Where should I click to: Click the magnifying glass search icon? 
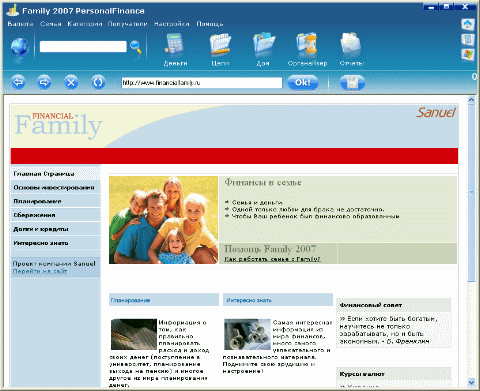pyautogui.click(x=136, y=47)
